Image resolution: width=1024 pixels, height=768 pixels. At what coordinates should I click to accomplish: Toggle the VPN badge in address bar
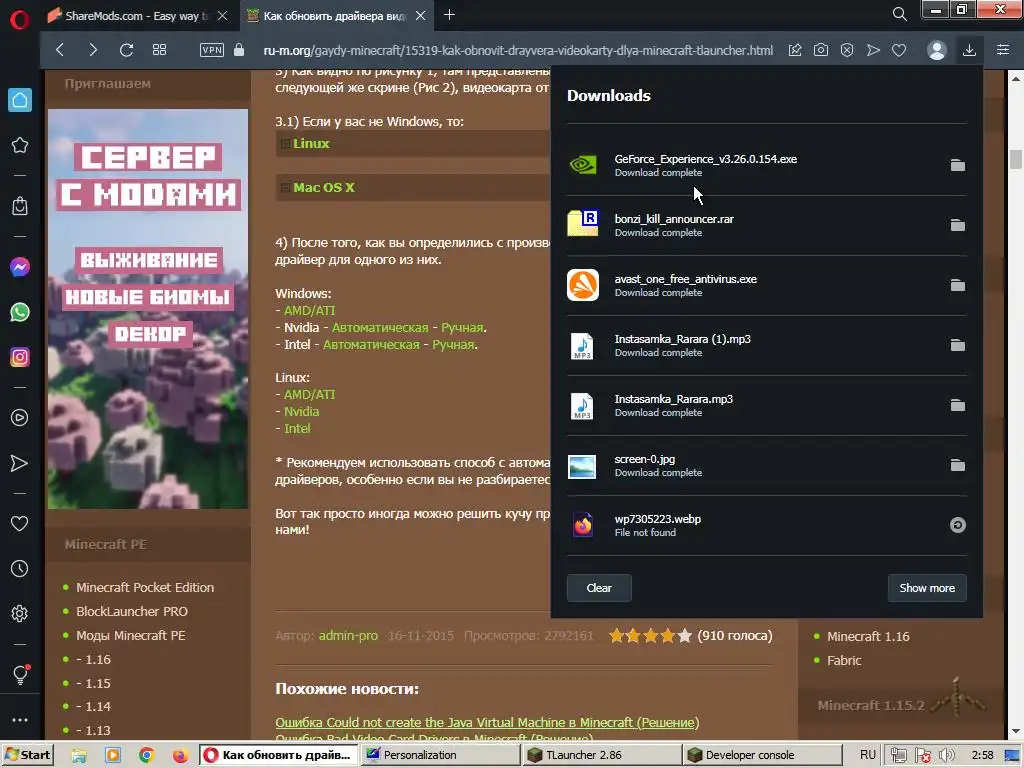(x=212, y=50)
